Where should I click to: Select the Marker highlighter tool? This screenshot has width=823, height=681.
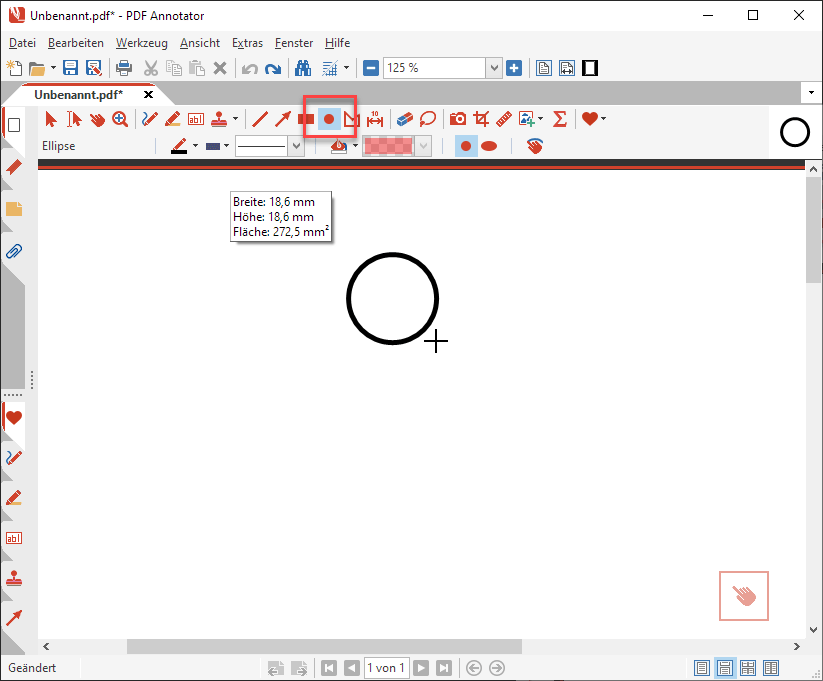coord(173,119)
